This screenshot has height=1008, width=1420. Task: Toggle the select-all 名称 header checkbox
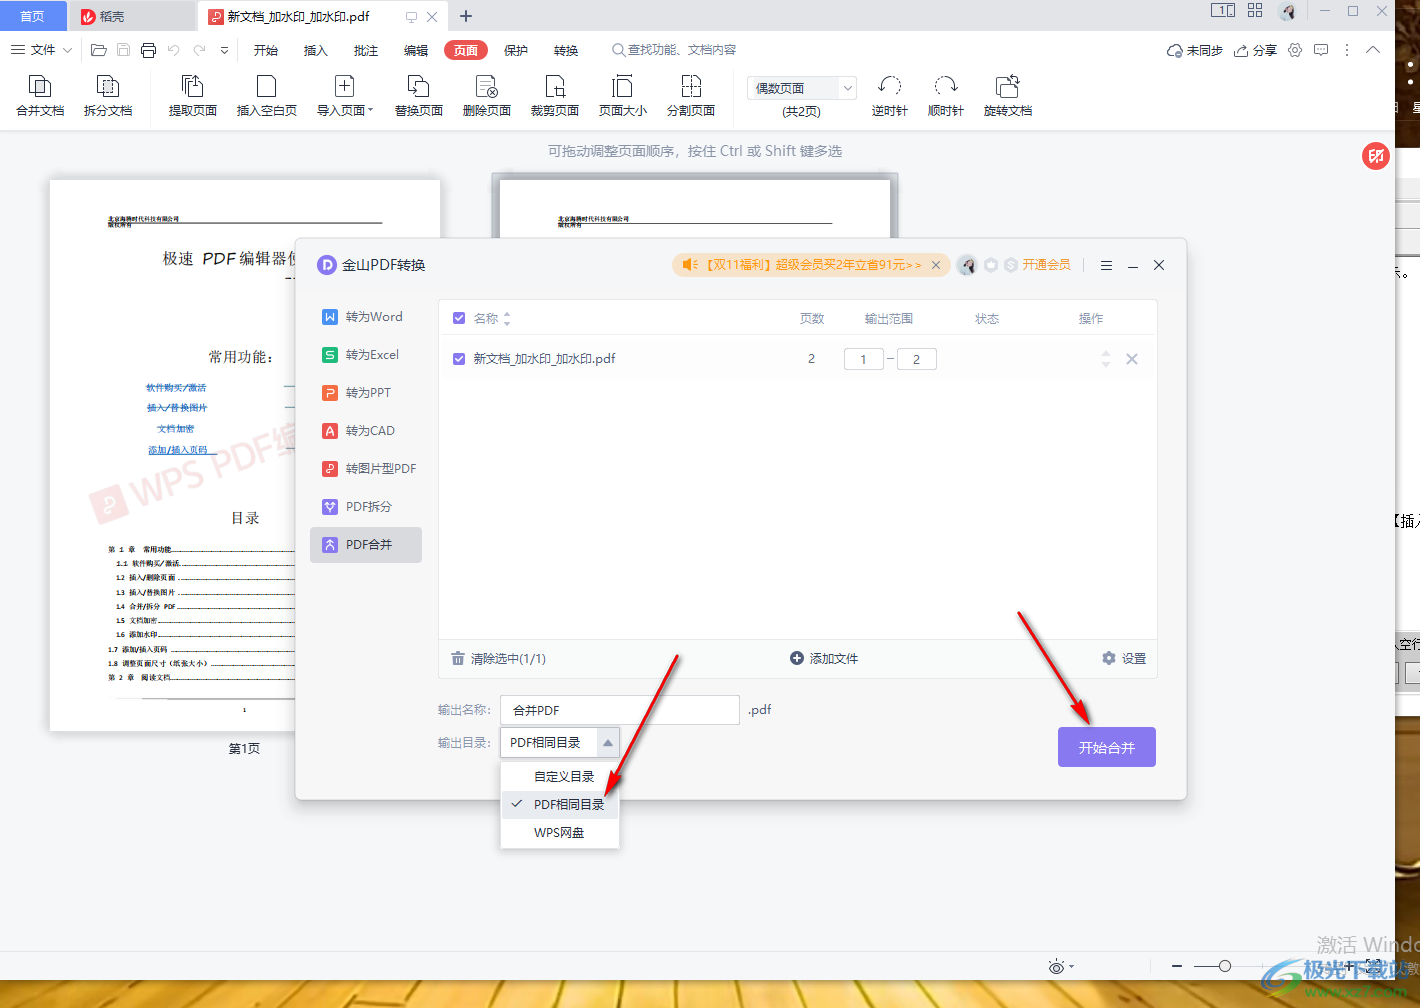459,318
